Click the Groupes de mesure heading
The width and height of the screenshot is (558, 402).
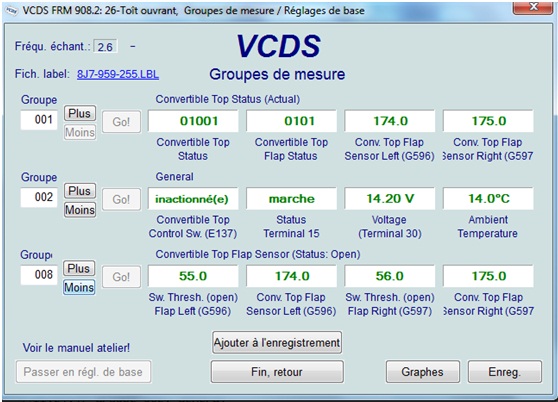click(x=277, y=74)
